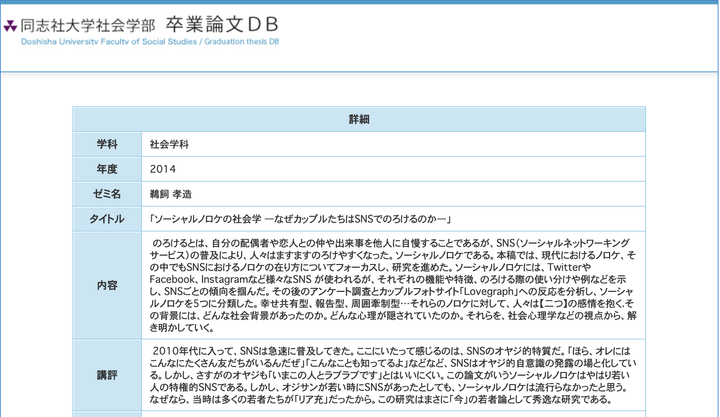Click the ゼミ名 row label
This screenshot has width=720, height=417.
107,194
